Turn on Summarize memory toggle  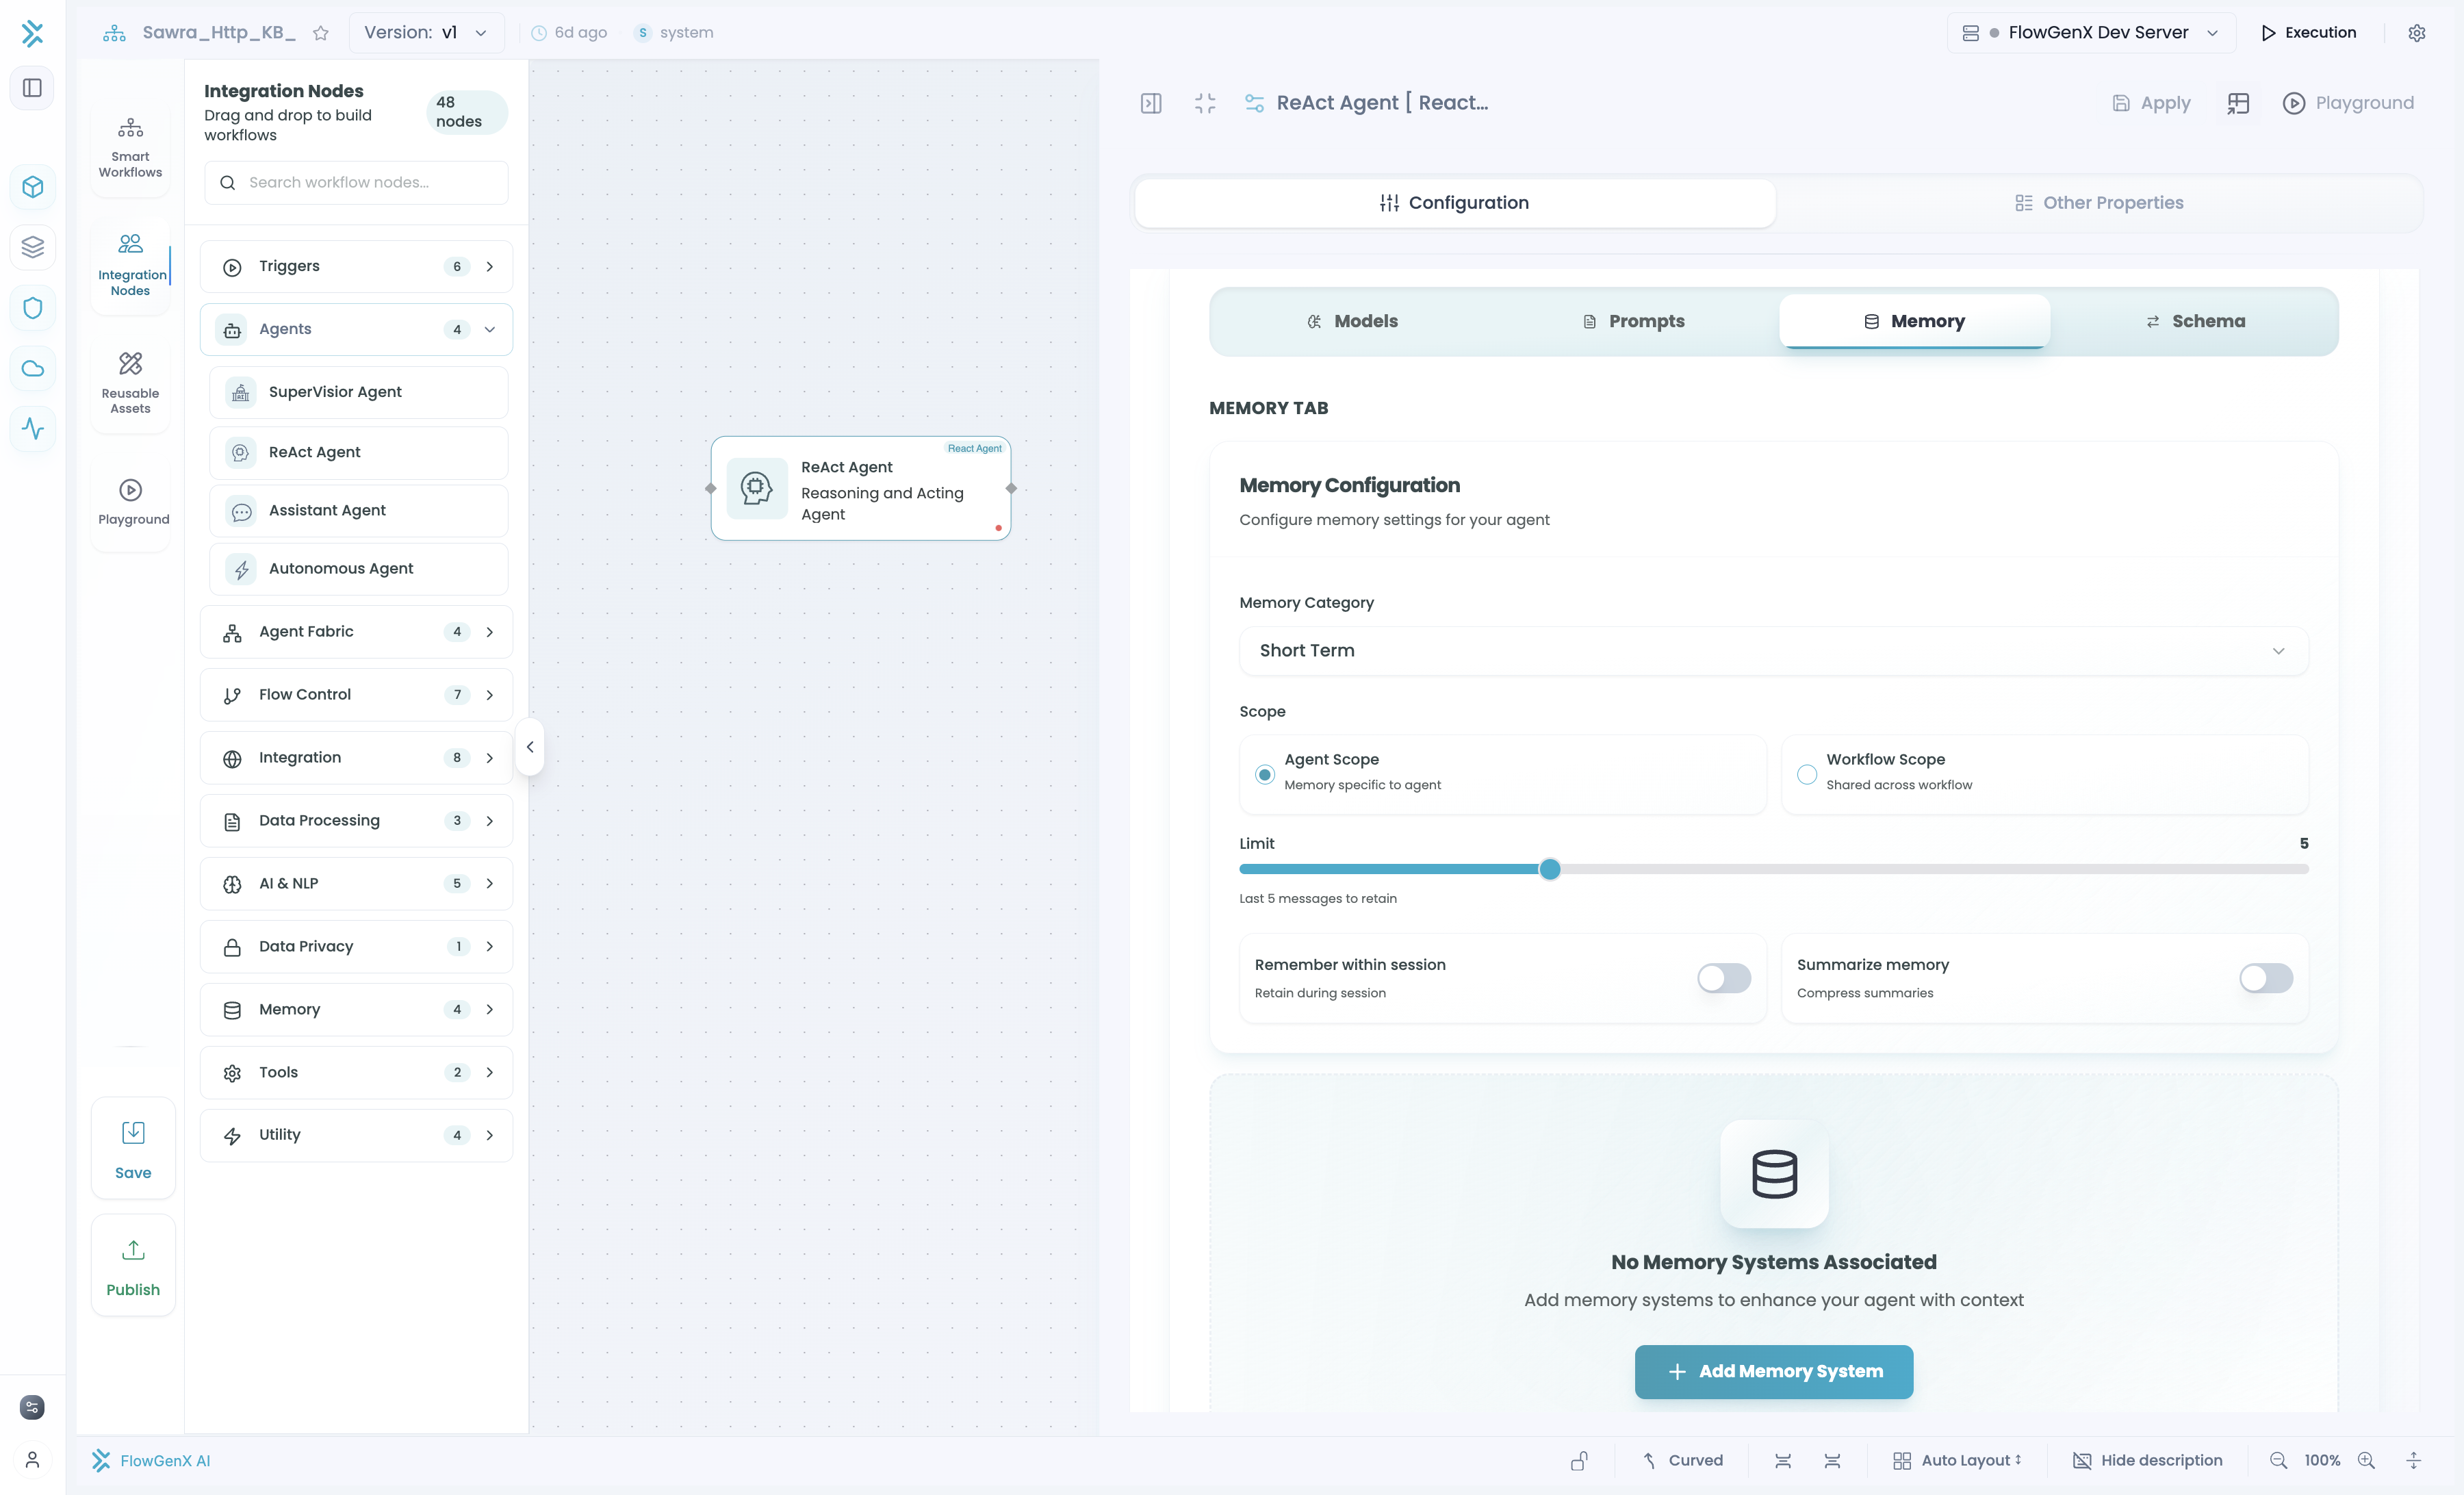[2265, 977]
